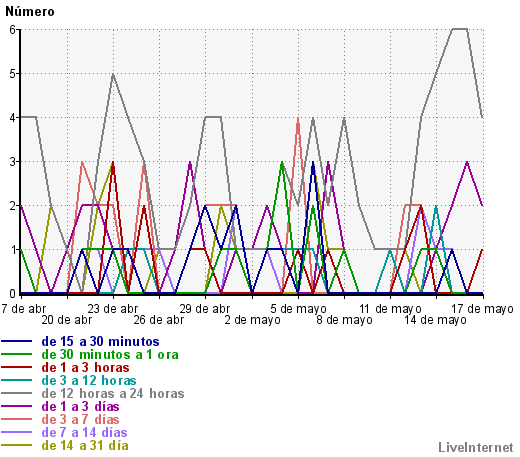This screenshot has width=520, height=457.
Task: Click the light purple legend line swatch
Action: pyautogui.click(x=17, y=432)
